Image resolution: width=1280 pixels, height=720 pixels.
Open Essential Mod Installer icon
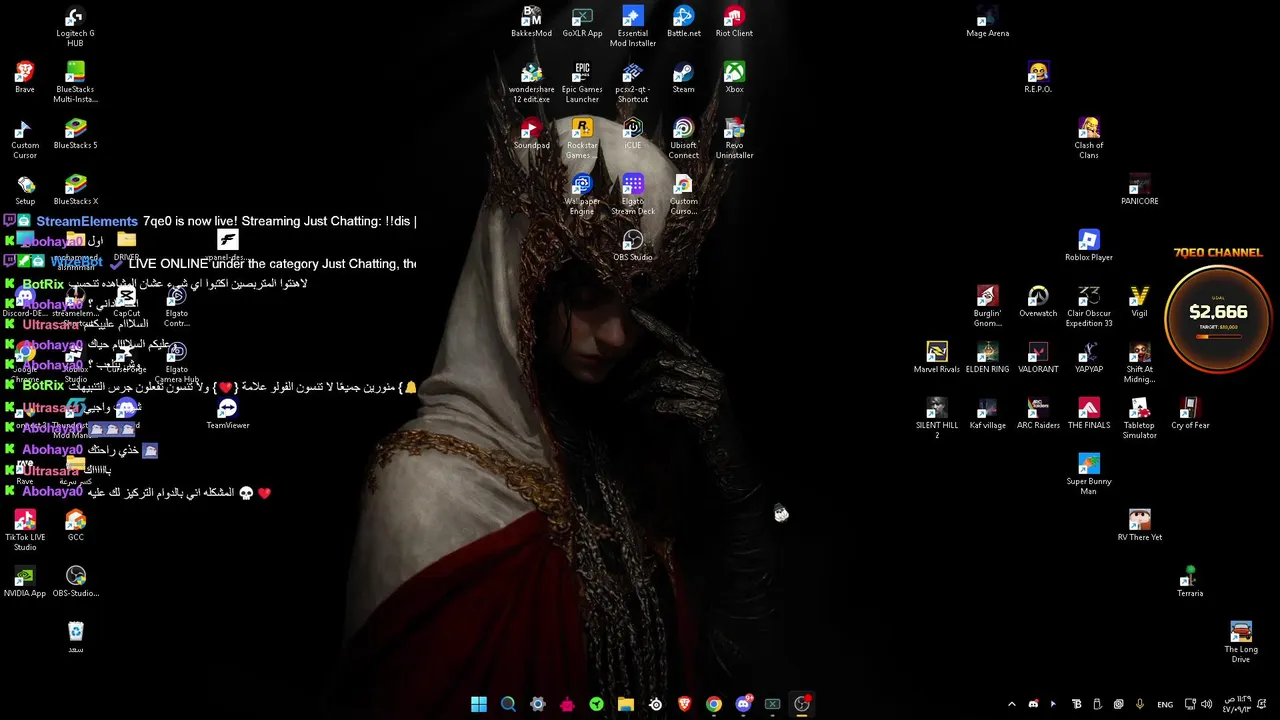633,27
